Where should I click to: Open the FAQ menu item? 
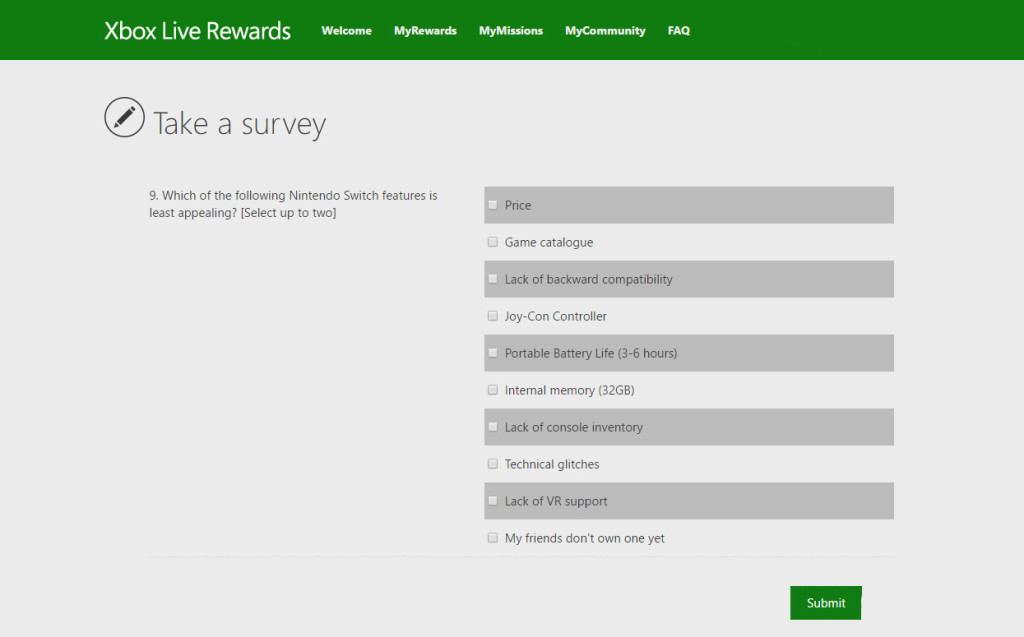[x=679, y=31]
